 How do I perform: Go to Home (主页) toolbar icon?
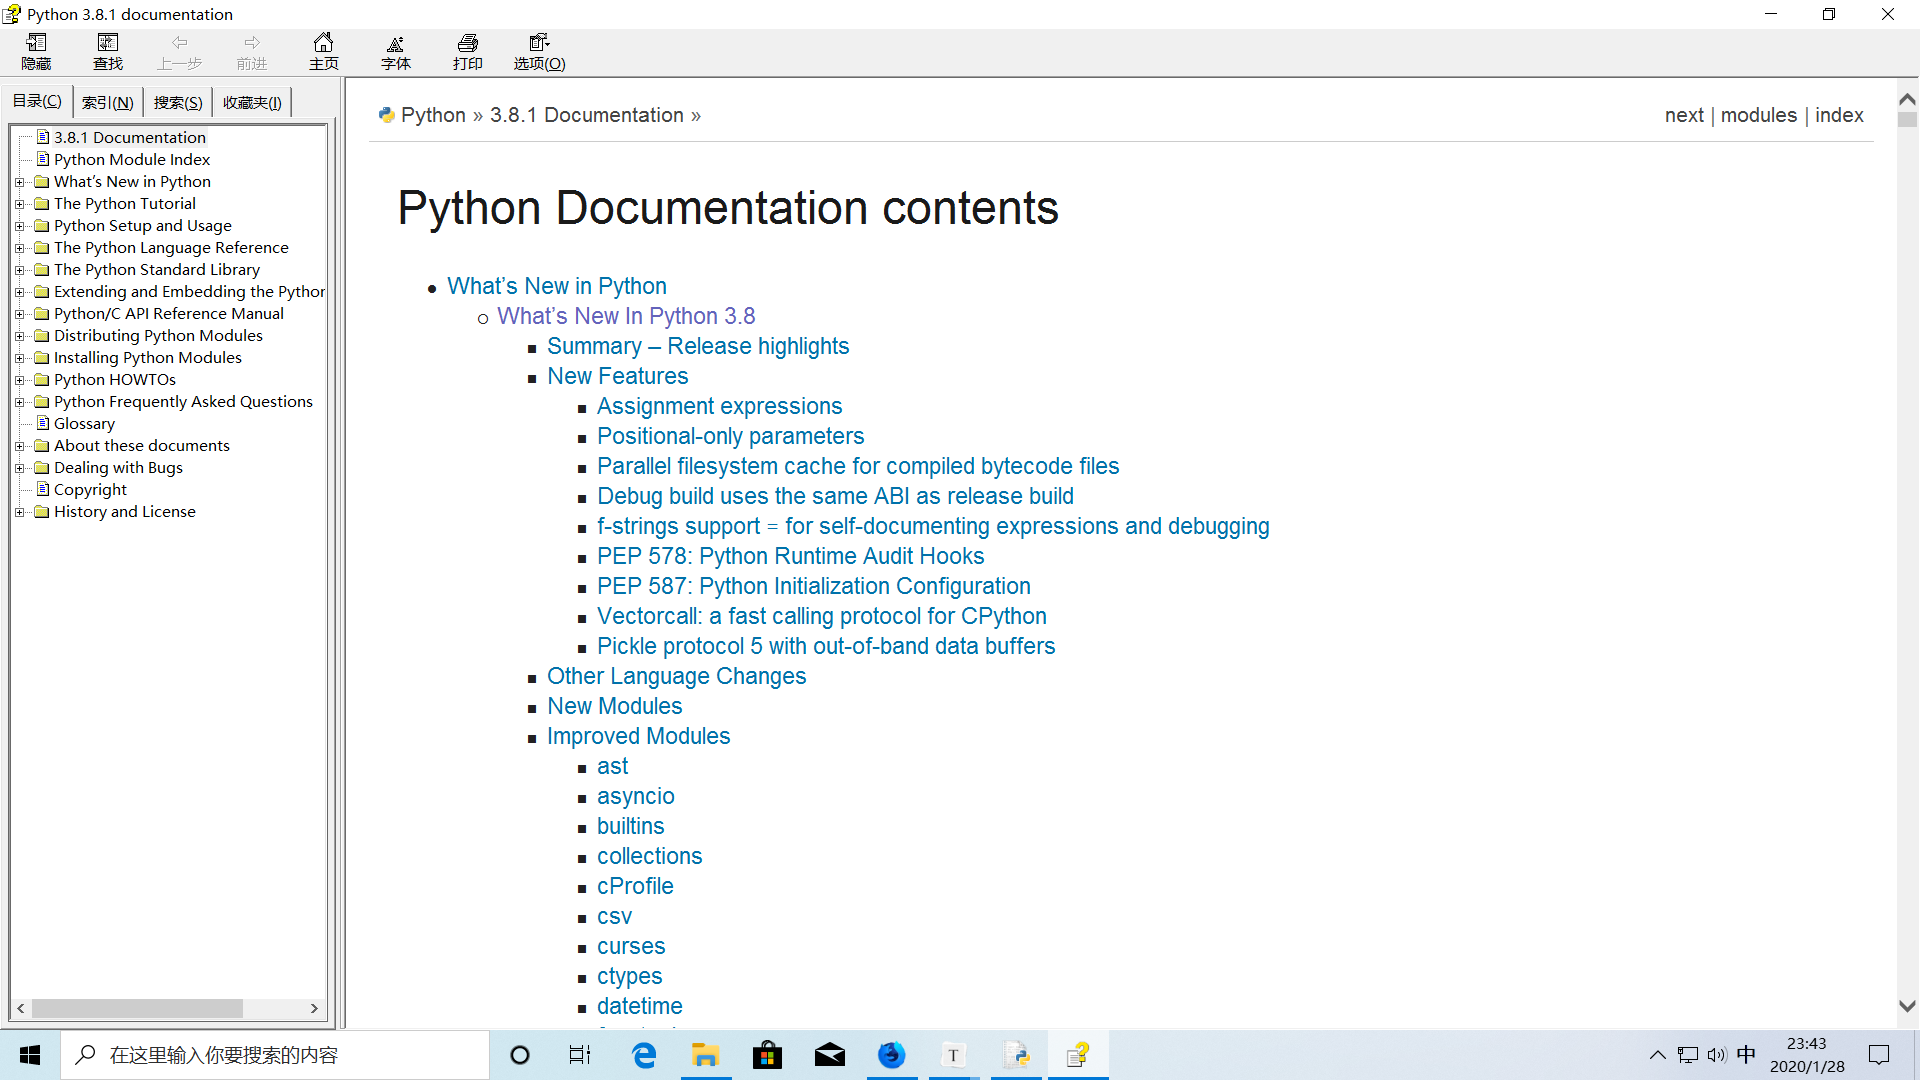324,52
